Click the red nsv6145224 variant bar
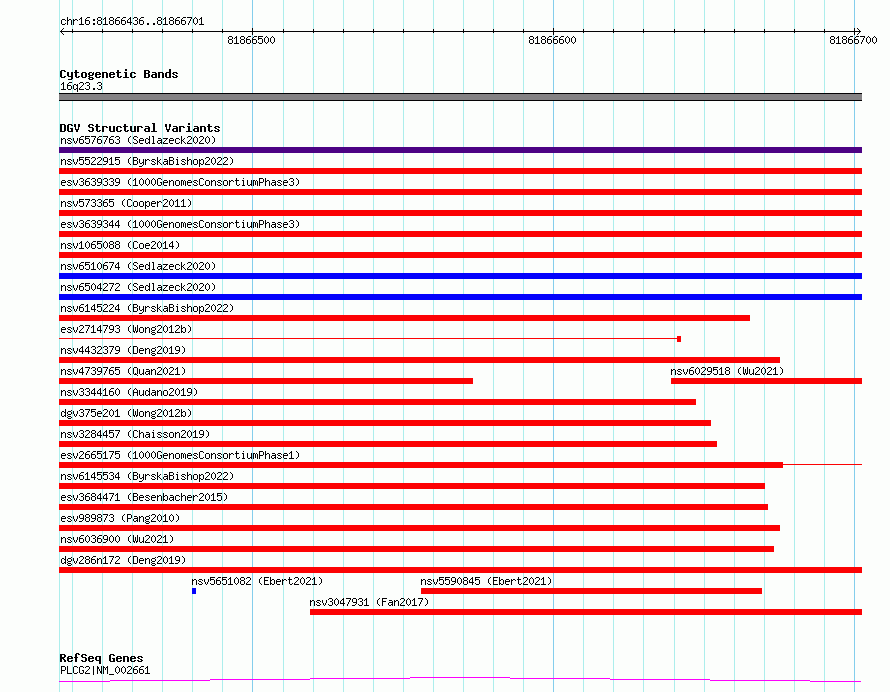Image resolution: width=890 pixels, height=692 pixels. coord(404,318)
